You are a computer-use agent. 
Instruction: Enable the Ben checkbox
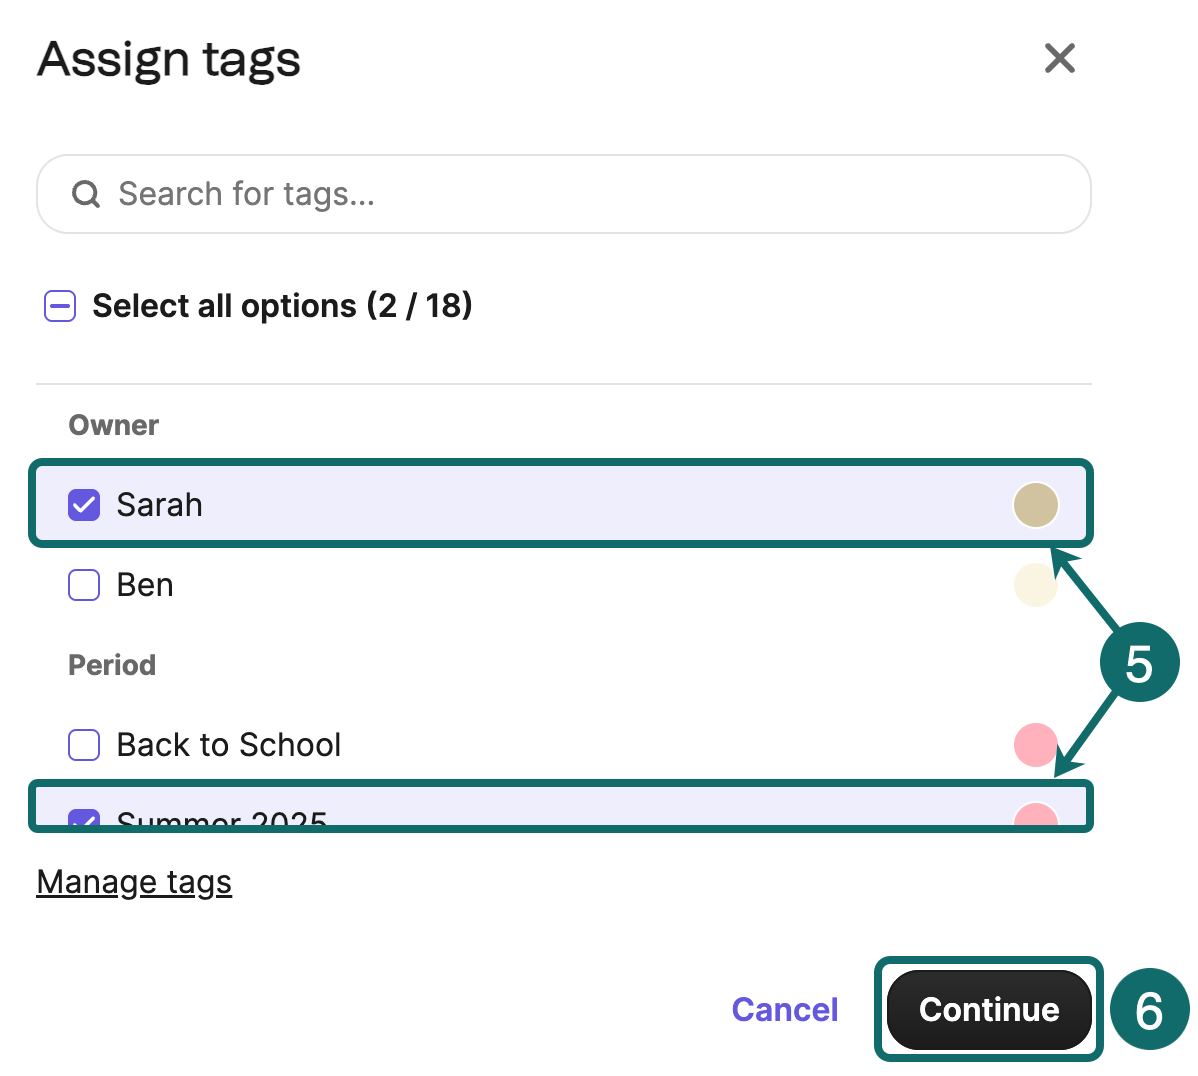tap(83, 585)
